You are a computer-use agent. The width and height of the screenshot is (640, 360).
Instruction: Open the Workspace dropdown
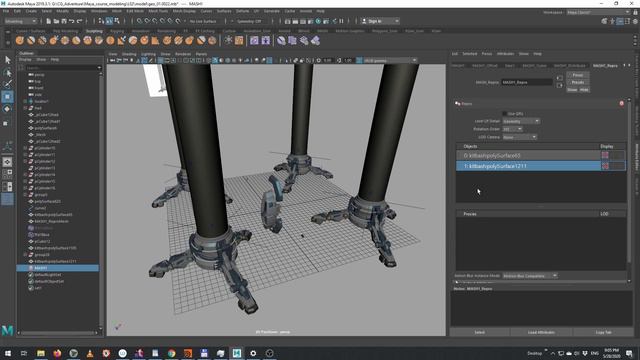598,12
